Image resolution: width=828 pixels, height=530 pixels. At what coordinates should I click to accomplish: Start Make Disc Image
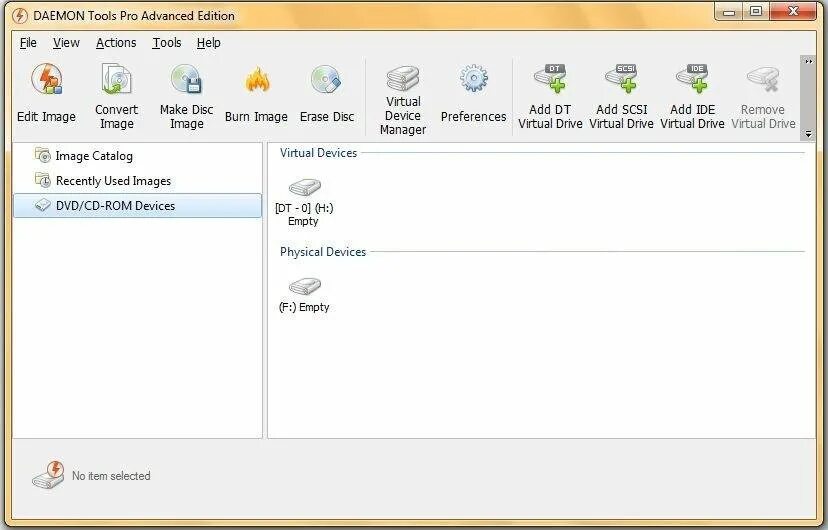[186, 97]
